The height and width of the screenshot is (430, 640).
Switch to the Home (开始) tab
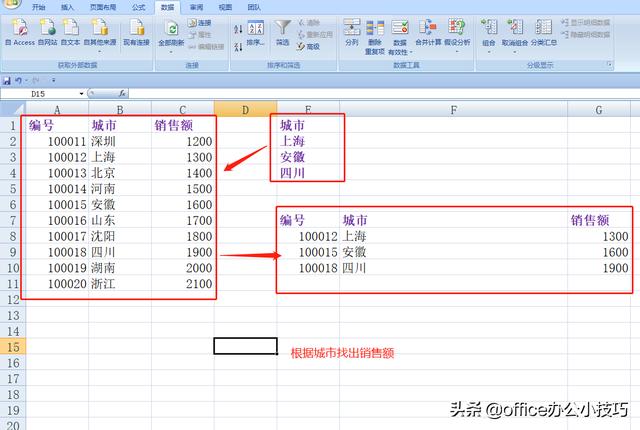38,7
